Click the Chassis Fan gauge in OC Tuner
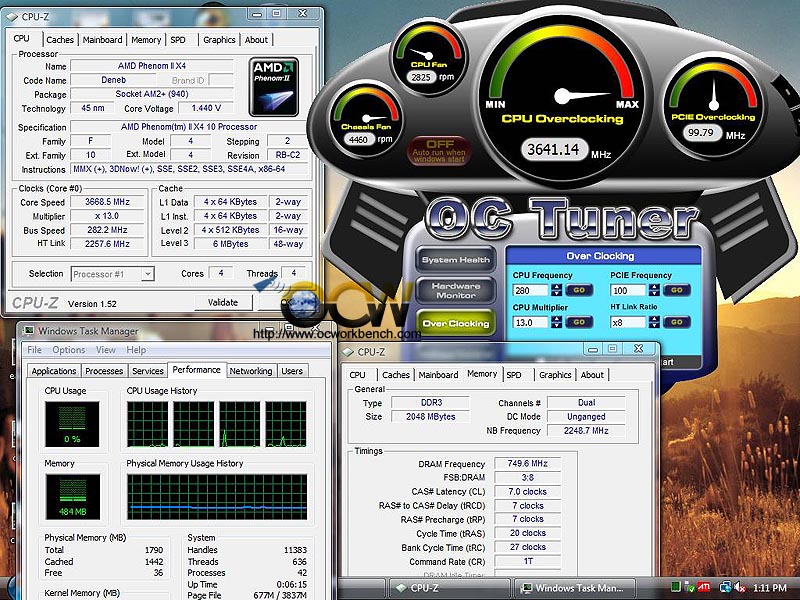Image resolution: width=800 pixels, height=600 pixels. (365, 118)
